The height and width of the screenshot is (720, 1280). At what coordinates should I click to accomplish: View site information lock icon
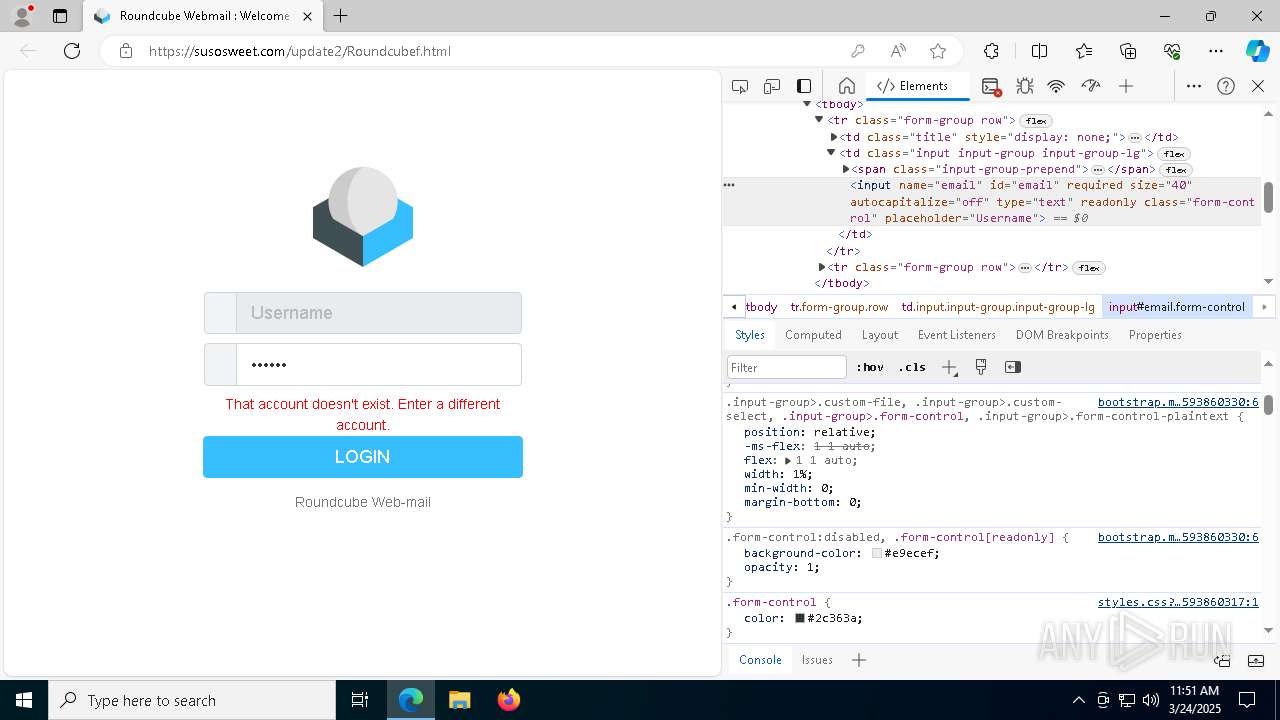pos(126,51)
